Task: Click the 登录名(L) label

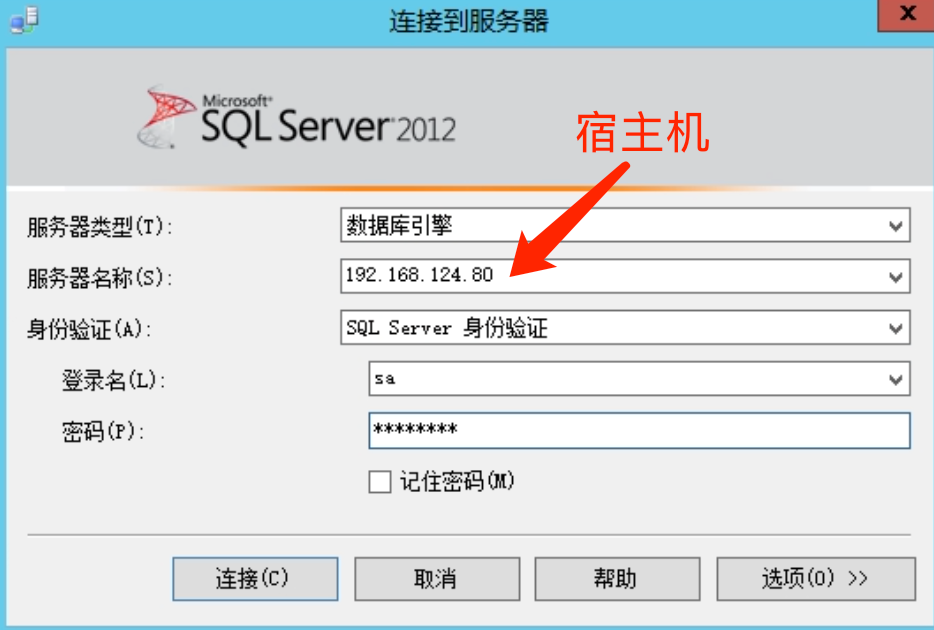Action: 114,380
